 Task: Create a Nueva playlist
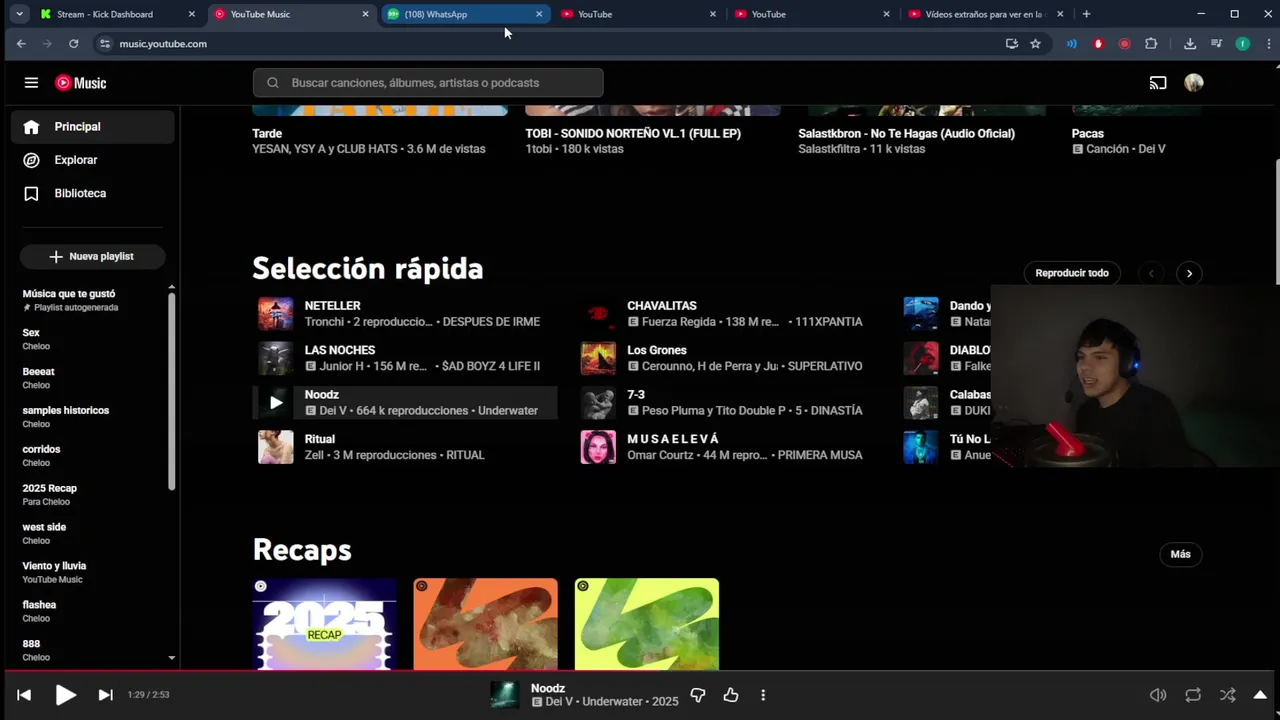point(91,257)
